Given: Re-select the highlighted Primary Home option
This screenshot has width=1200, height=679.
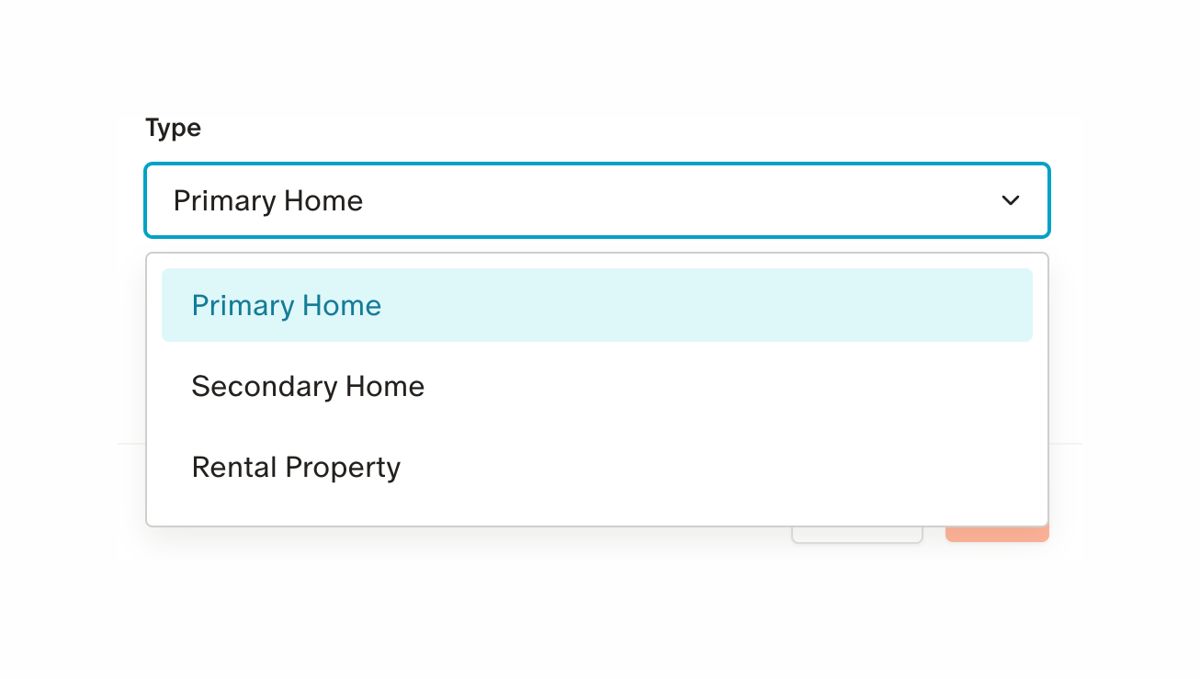Looking at the screenshot, I should pyautogui.click(x=286, y=305).
